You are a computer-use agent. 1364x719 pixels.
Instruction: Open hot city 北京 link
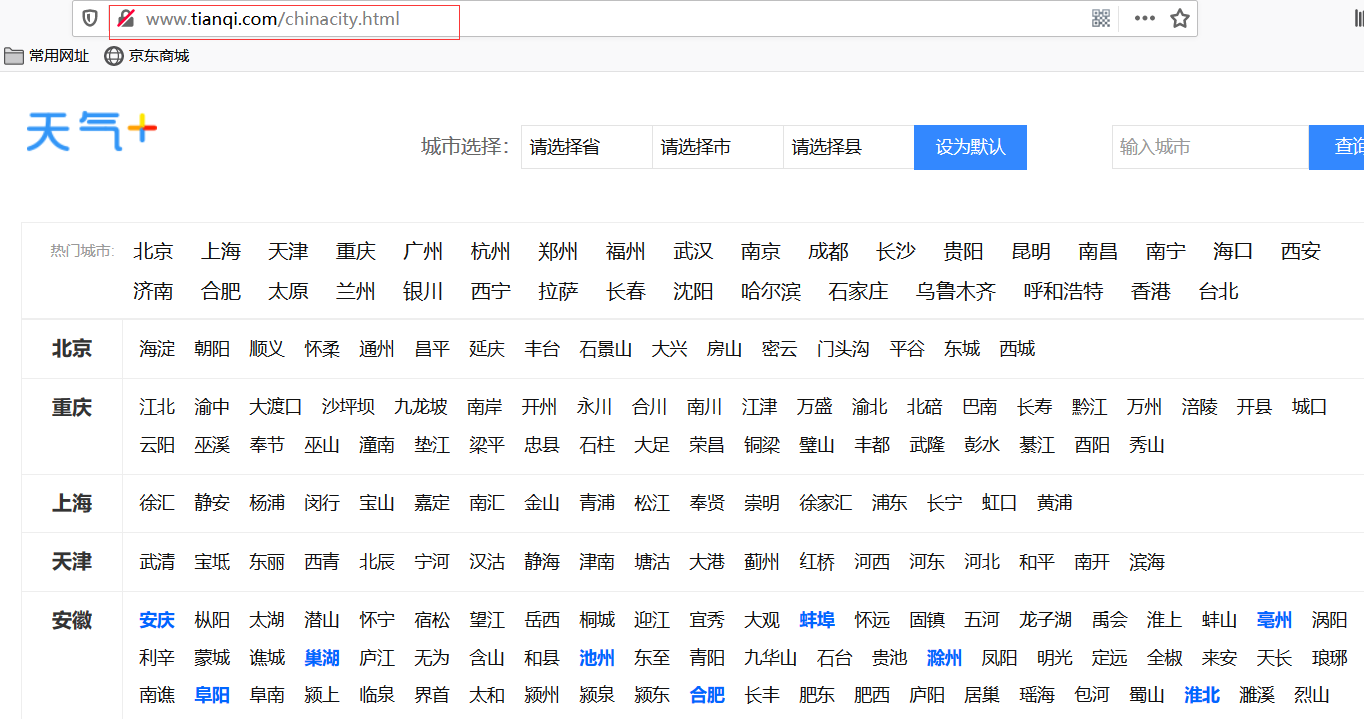(153, 251)
